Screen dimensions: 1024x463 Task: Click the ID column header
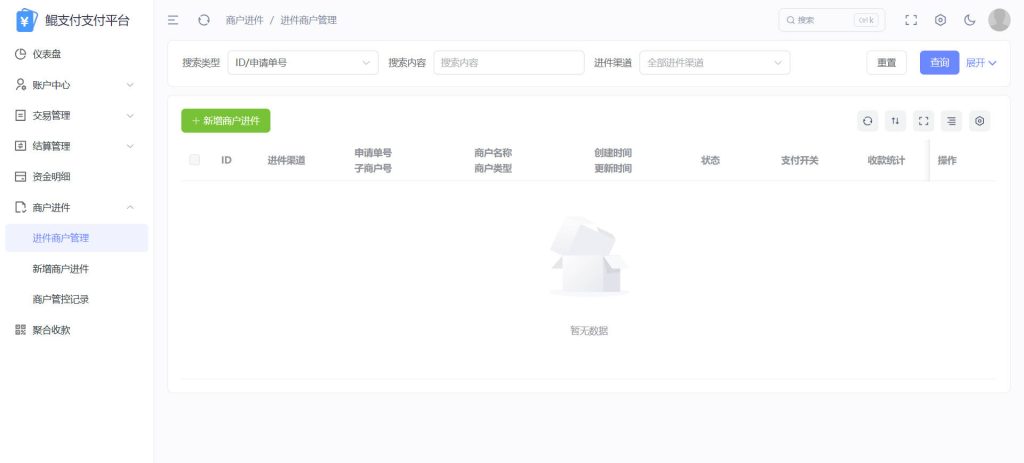tap(226, 160)
